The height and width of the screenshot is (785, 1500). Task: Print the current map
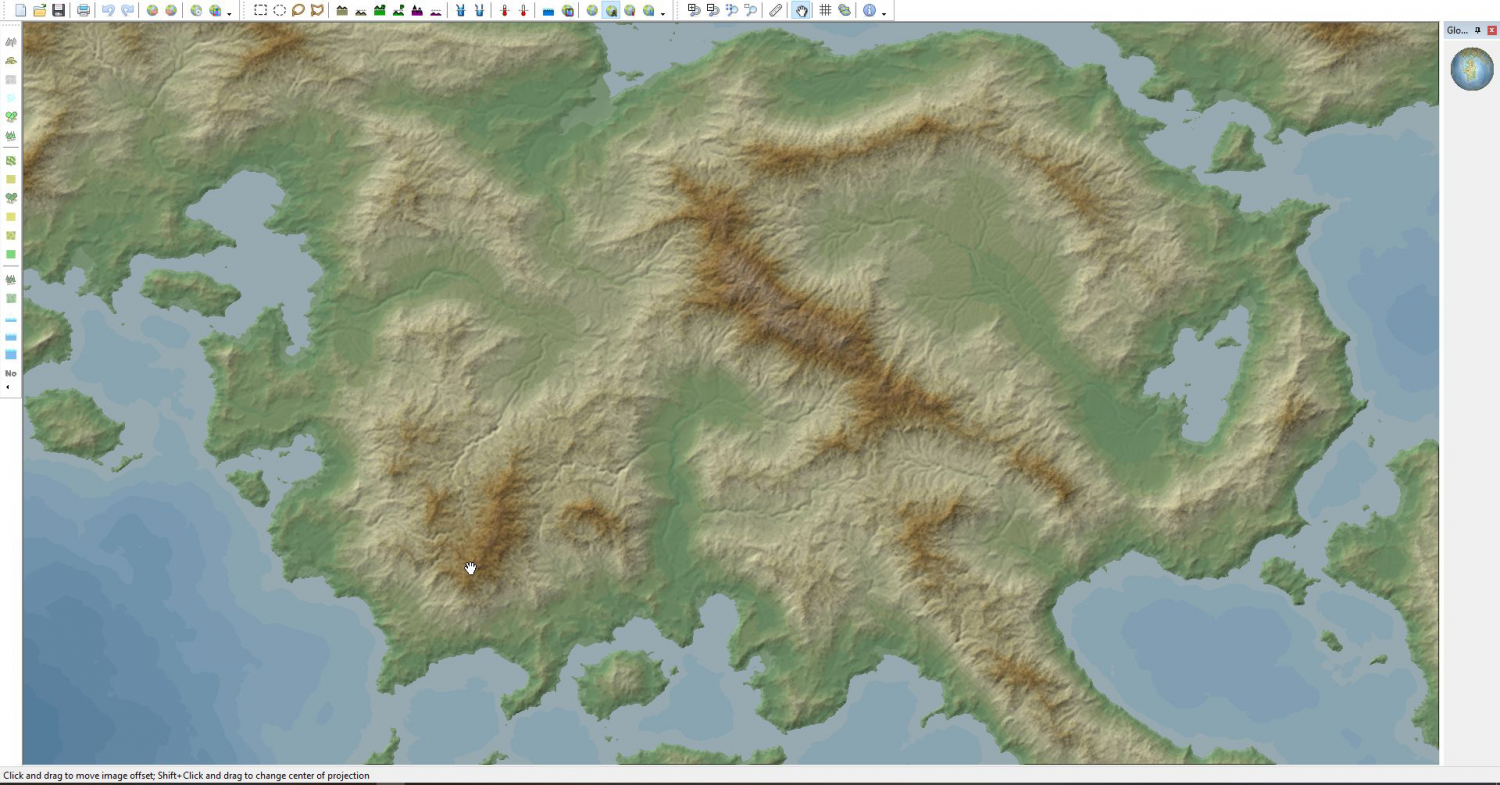(x=83, y=10)
